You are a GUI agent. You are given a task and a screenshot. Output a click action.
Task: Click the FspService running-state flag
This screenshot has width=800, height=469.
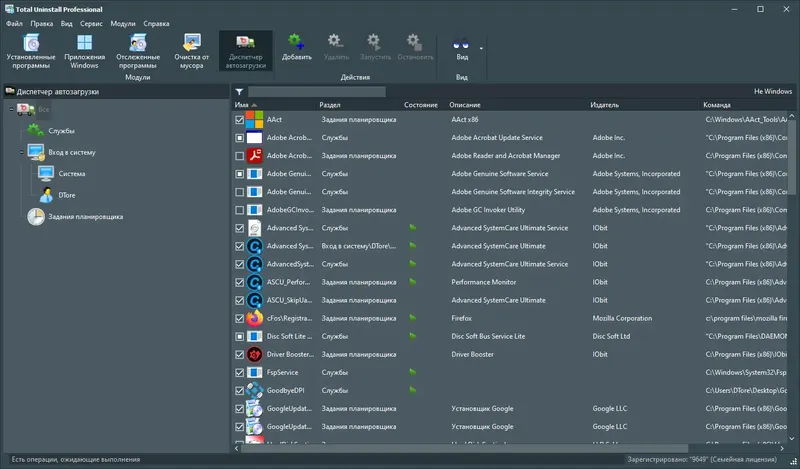[412, 373]
